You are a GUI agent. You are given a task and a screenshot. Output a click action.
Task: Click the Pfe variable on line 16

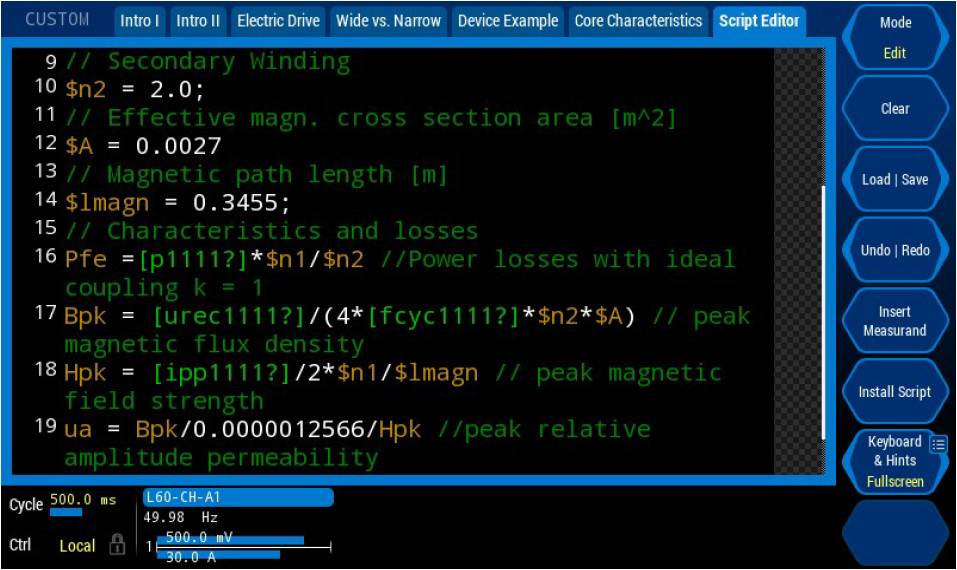tap(85, 260)
